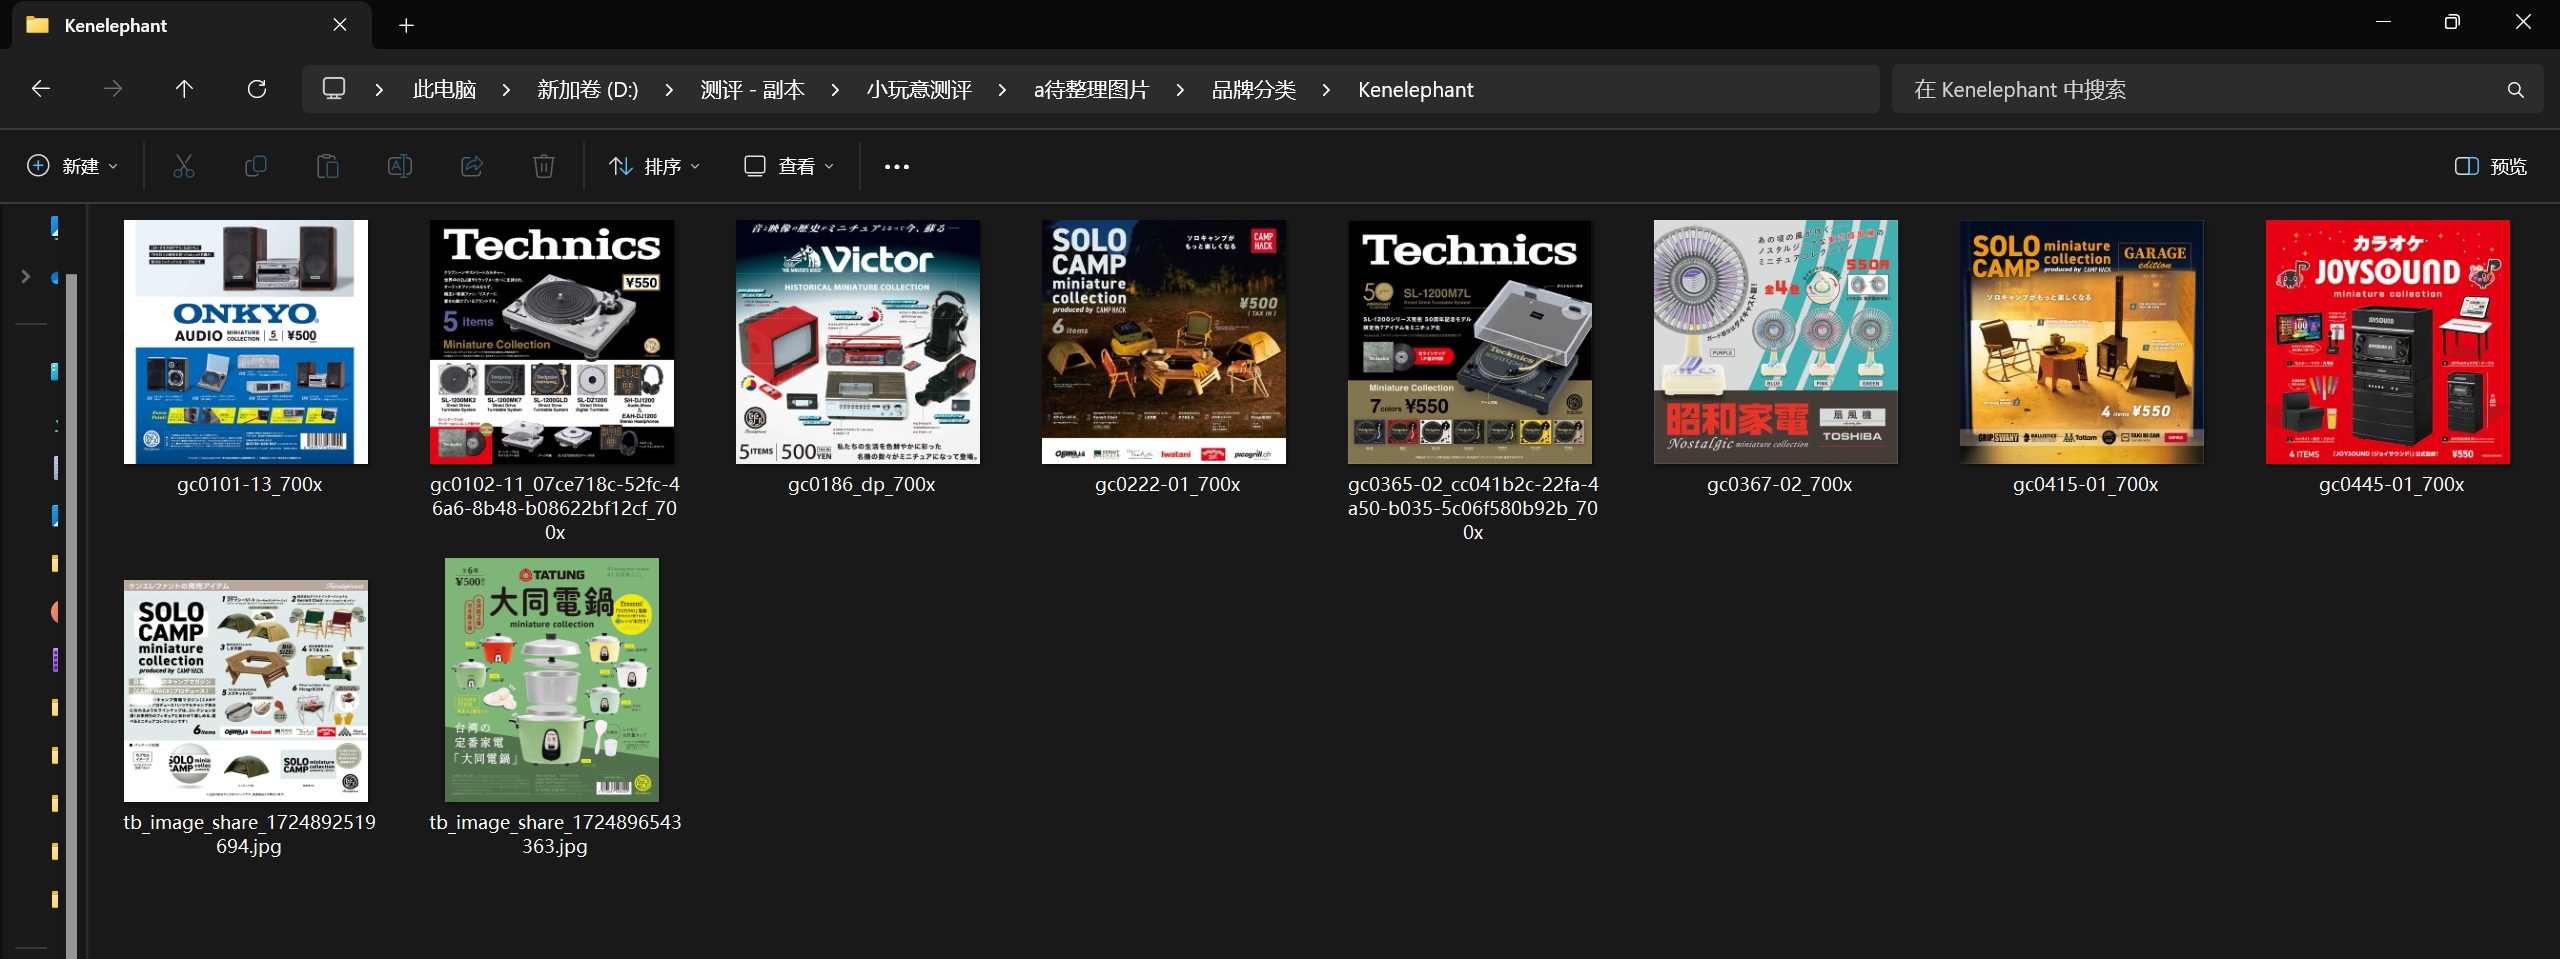The height and width of the screenshot is (959, 2560).
Task: Click the Rename icon in toolbar
Action: (x=400, y=166)
